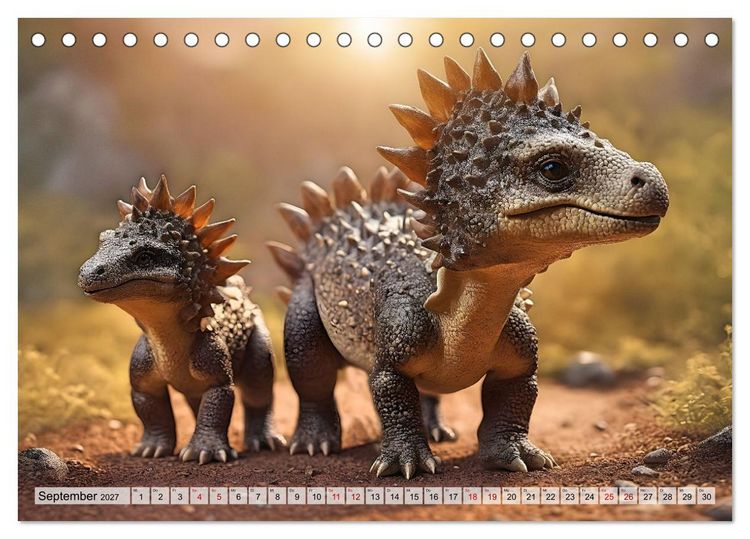Choose date 6 in the calendar strip
Image resolution: width=750 pixels, height=539 pixels.
tap(238, 496)
